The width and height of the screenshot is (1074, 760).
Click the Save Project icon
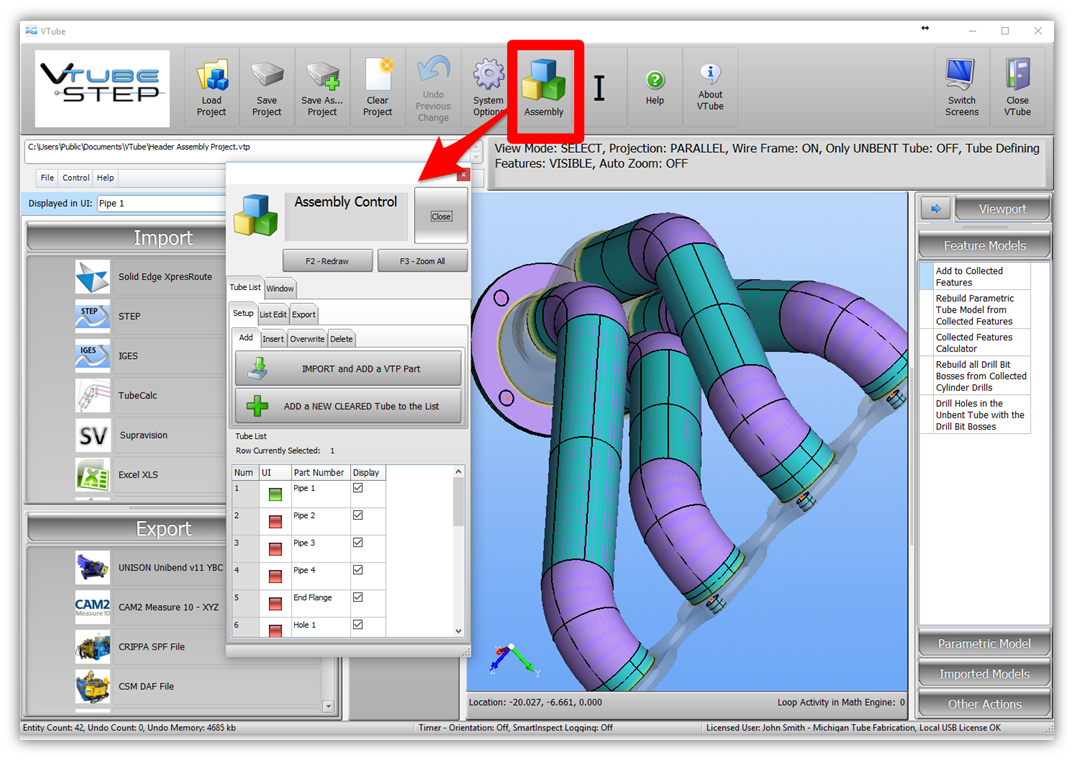[x=266, y=77]
